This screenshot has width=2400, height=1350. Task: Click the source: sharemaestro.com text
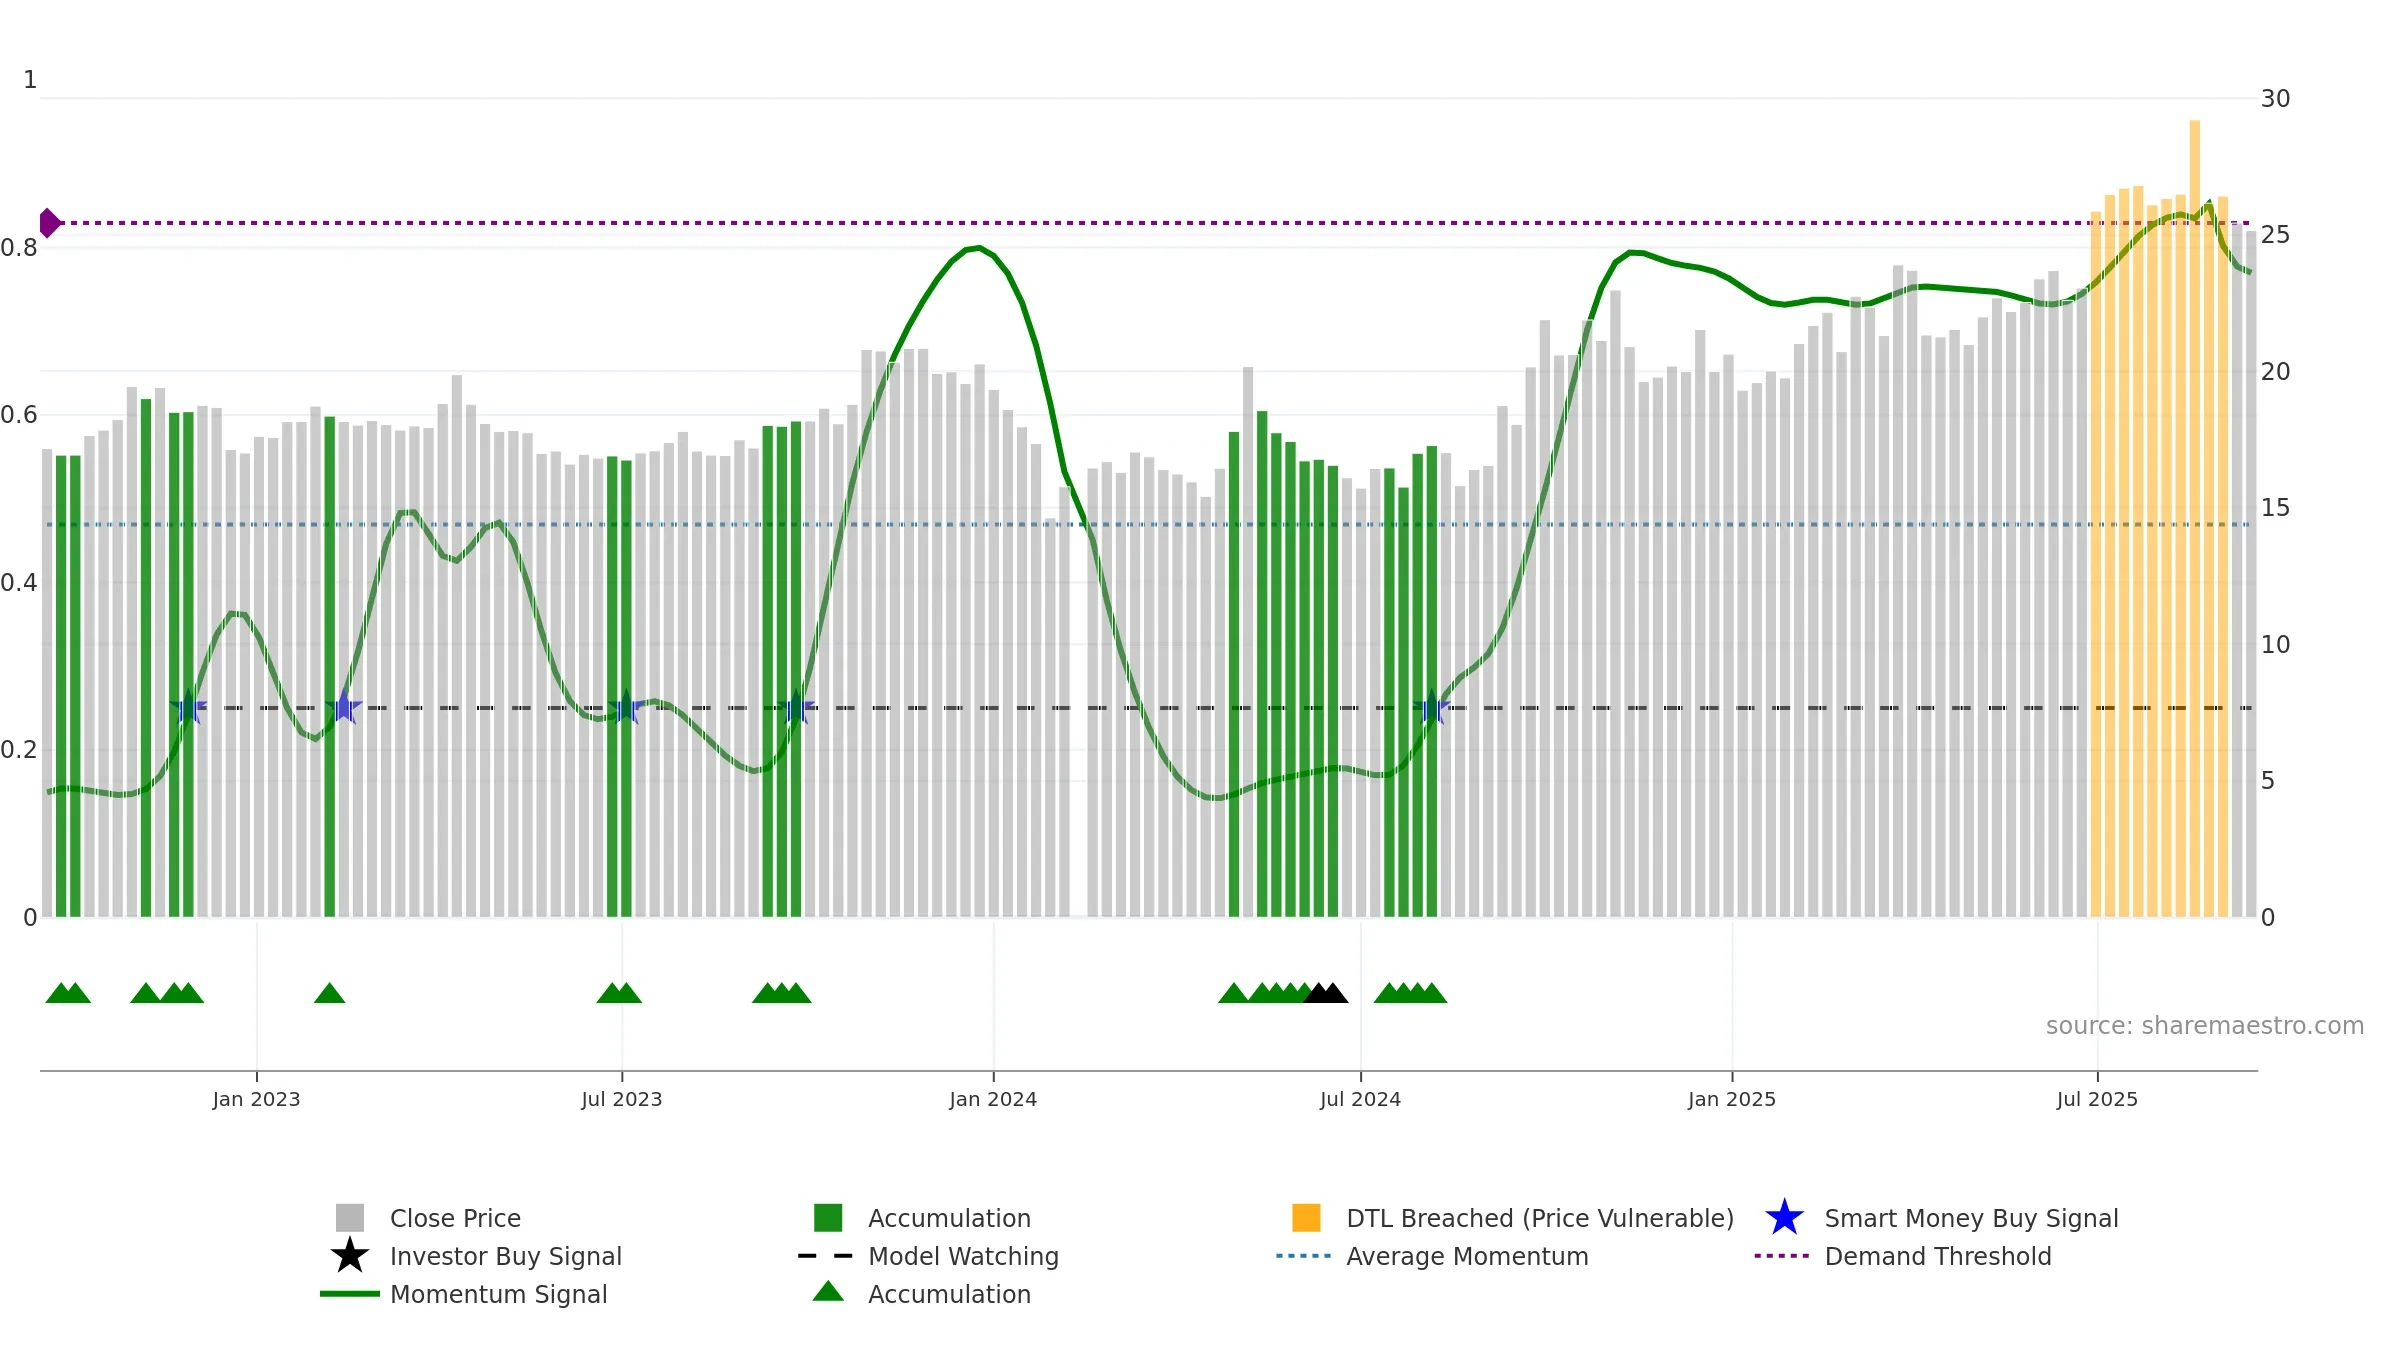pos(2205,1026)
